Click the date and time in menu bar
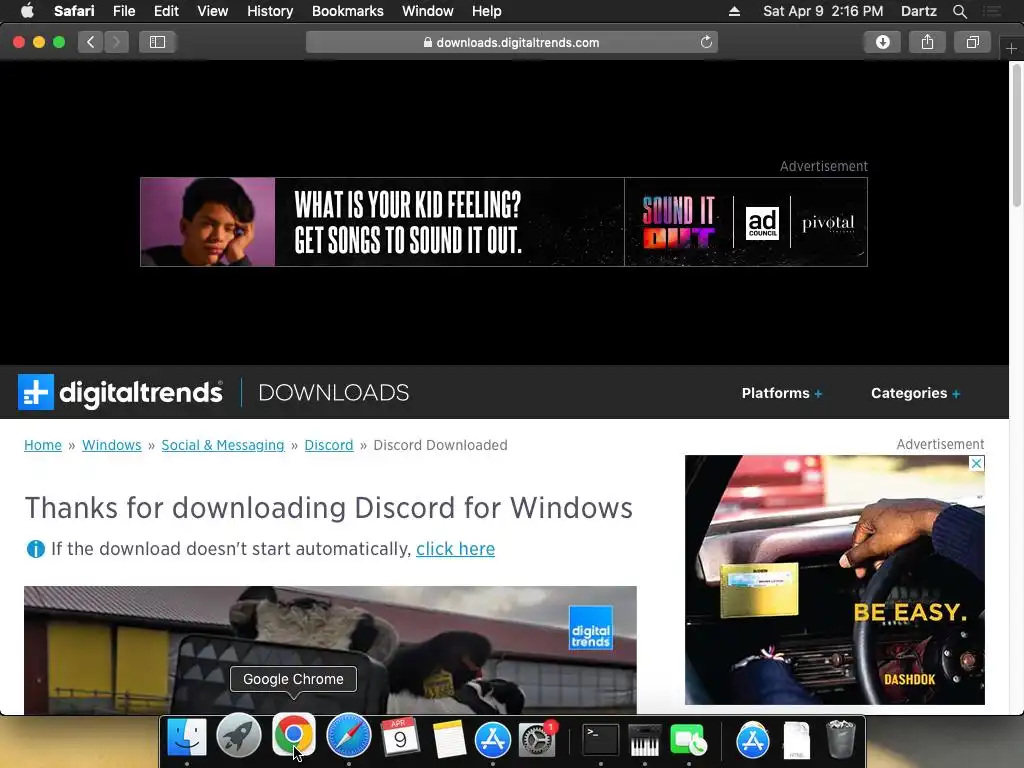Screen dimensions: 1024x768 tap(823, 11)
